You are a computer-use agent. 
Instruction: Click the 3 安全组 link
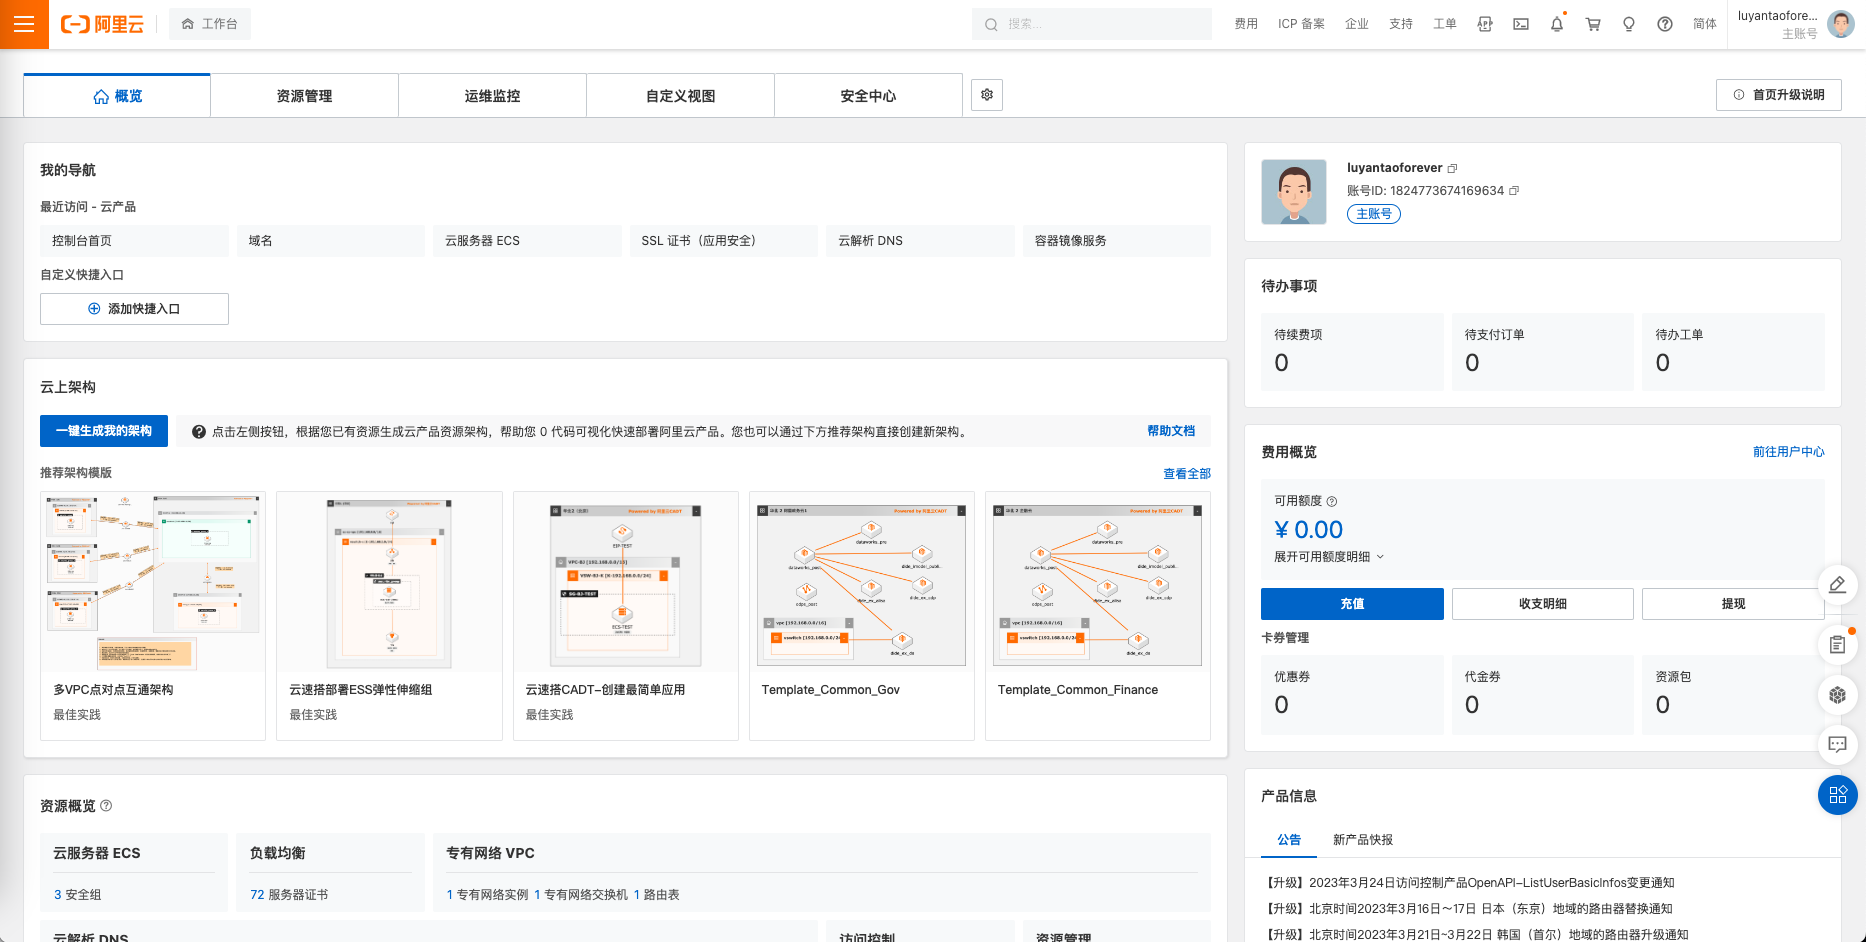pos(77,895)
